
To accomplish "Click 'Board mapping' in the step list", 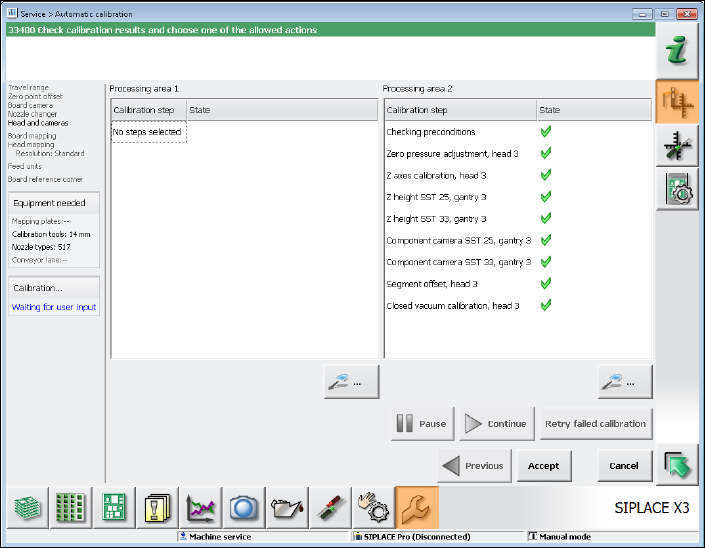I will (x=32, y=136).
